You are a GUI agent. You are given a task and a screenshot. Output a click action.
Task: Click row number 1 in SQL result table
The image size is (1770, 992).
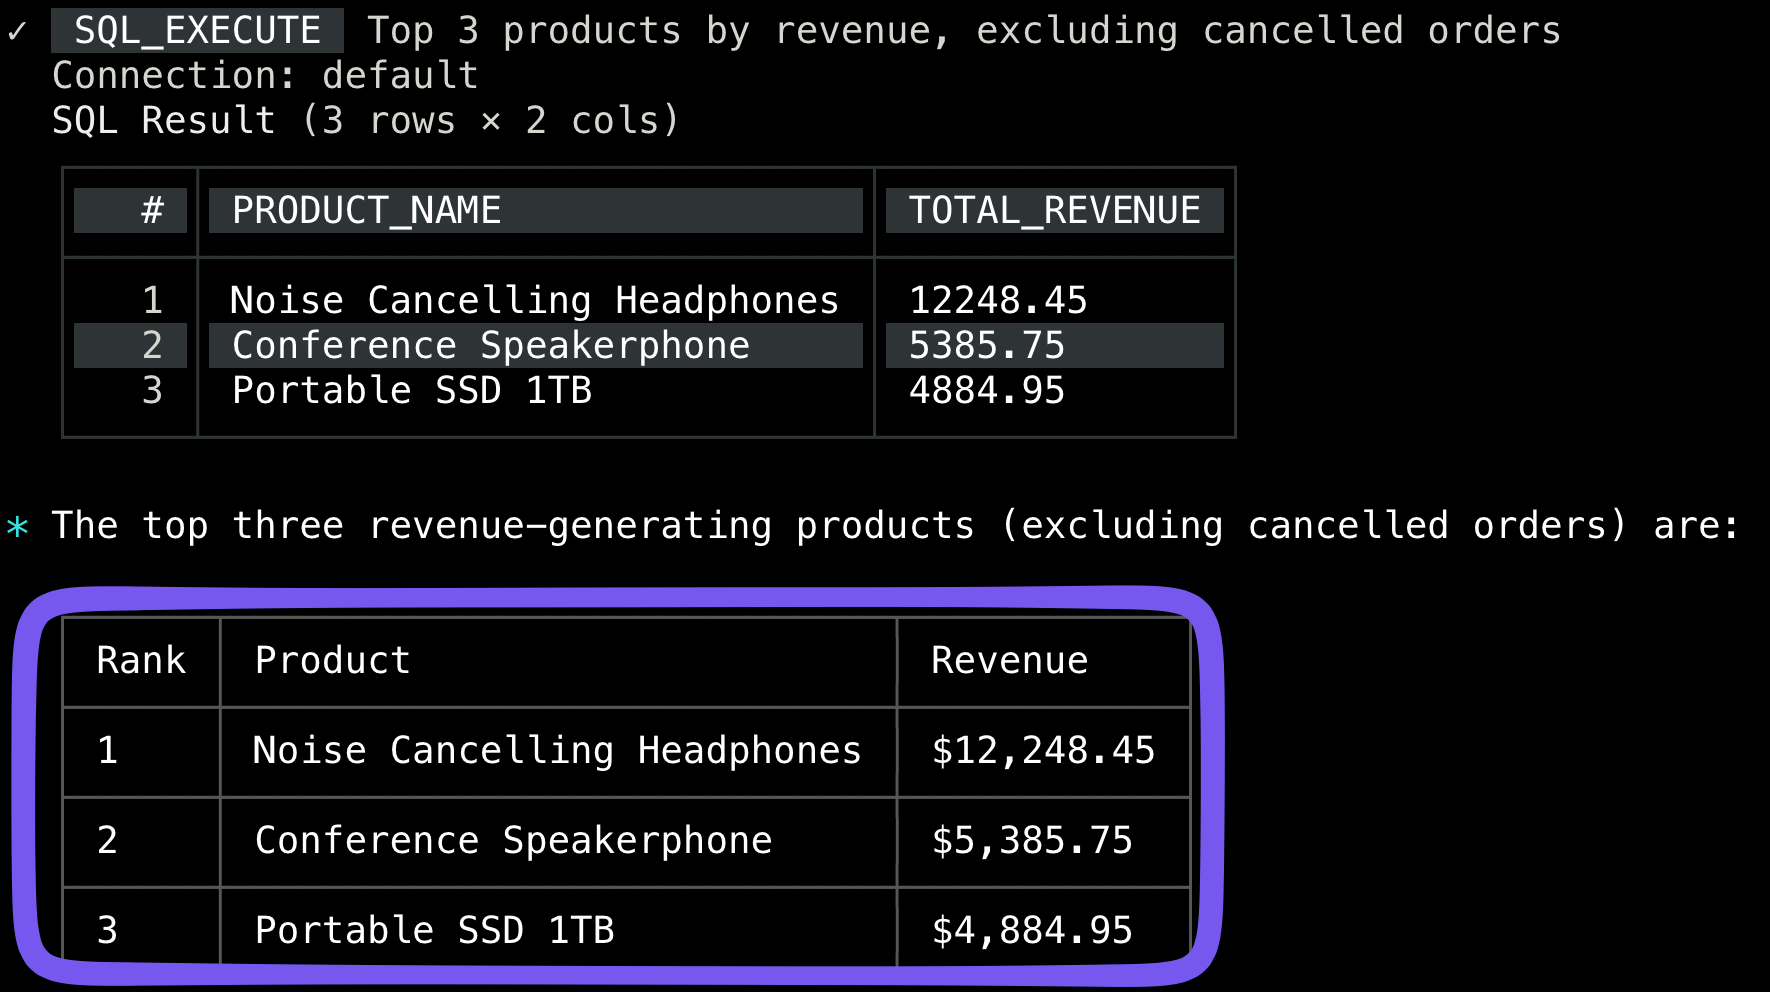coord(152,300)
